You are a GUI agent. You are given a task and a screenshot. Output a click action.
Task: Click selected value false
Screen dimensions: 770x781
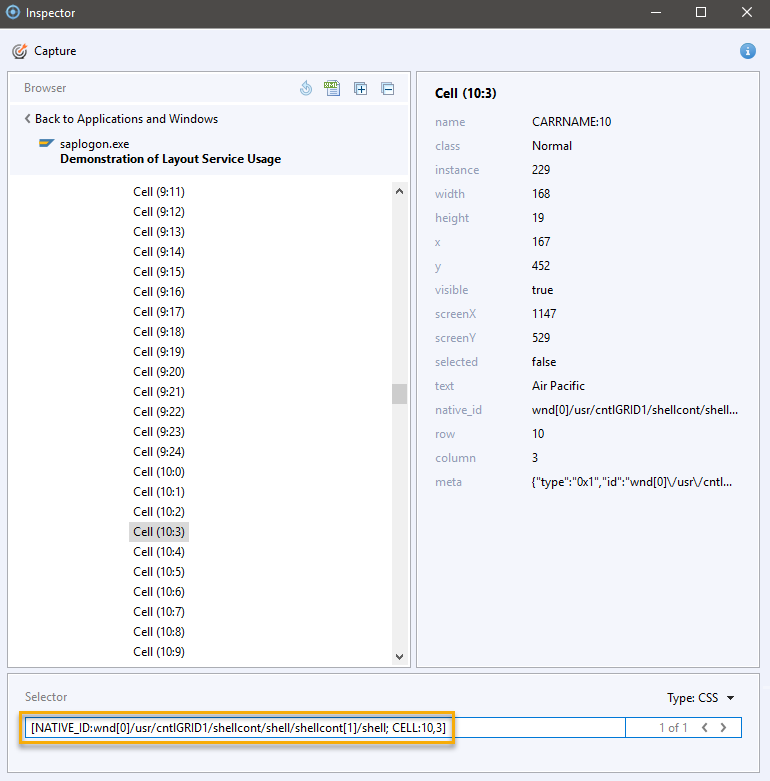coord(544,362)
